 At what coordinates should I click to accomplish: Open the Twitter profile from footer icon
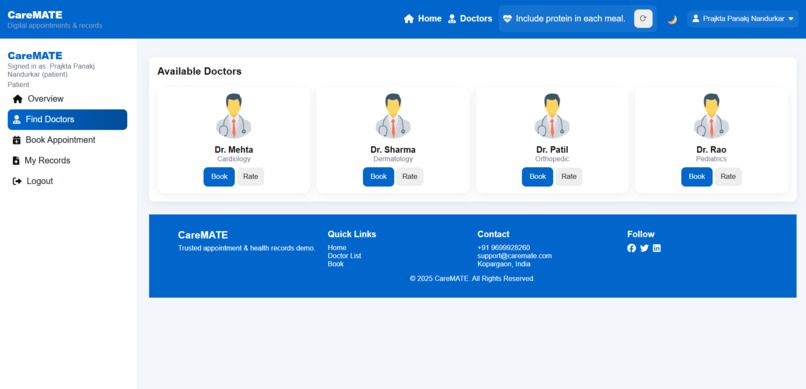644,248
